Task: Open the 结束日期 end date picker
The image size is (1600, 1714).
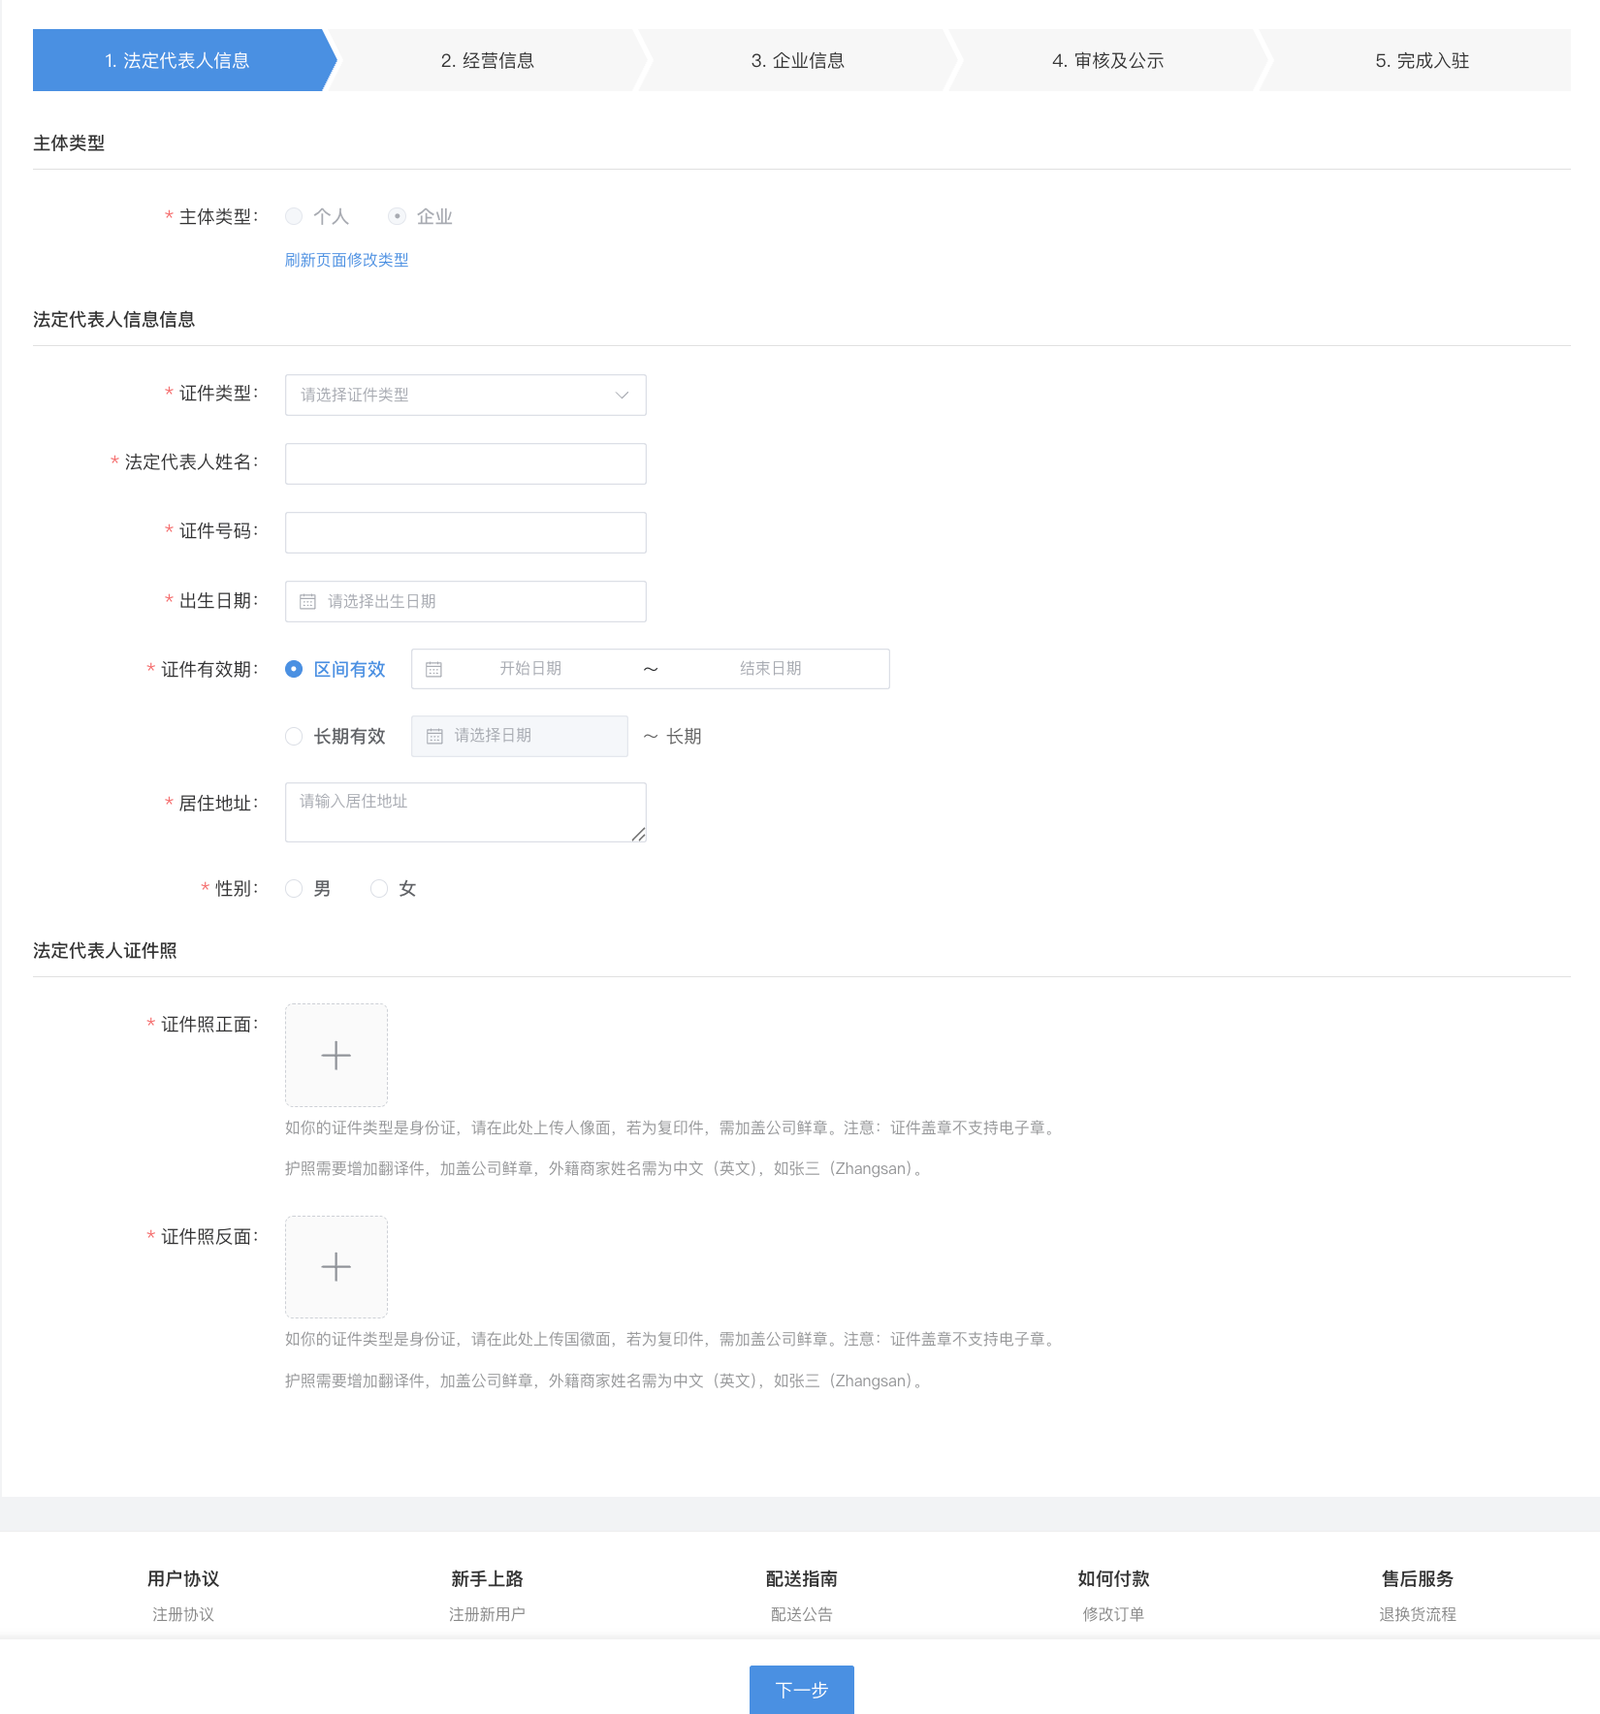Action: pos(770,669)
